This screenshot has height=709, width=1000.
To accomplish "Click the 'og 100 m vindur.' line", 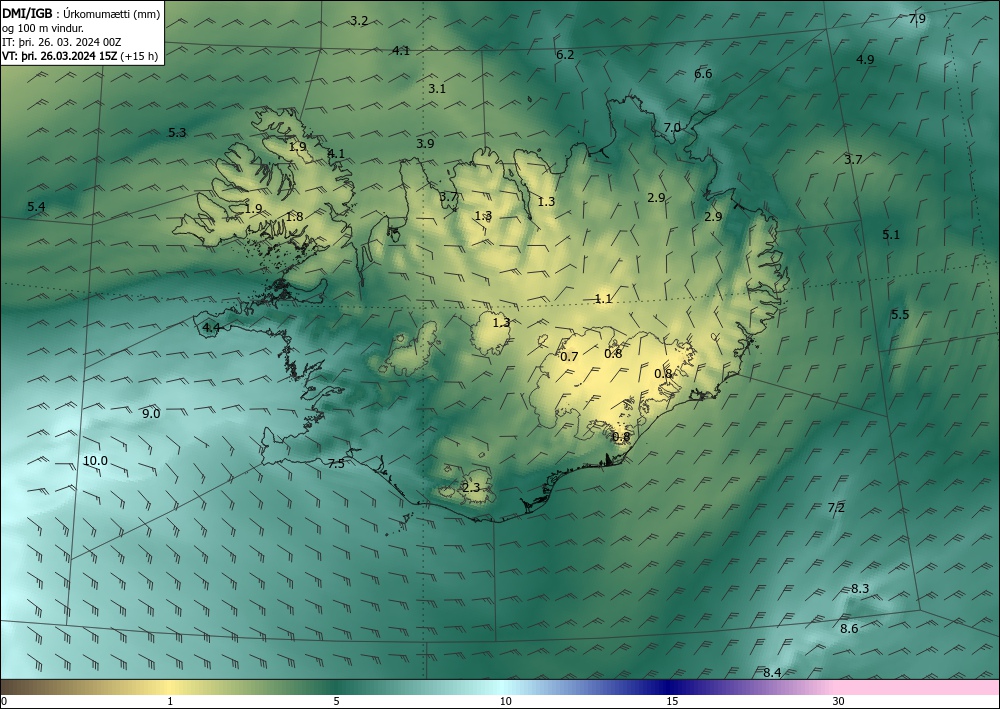I will click(43, 28).
